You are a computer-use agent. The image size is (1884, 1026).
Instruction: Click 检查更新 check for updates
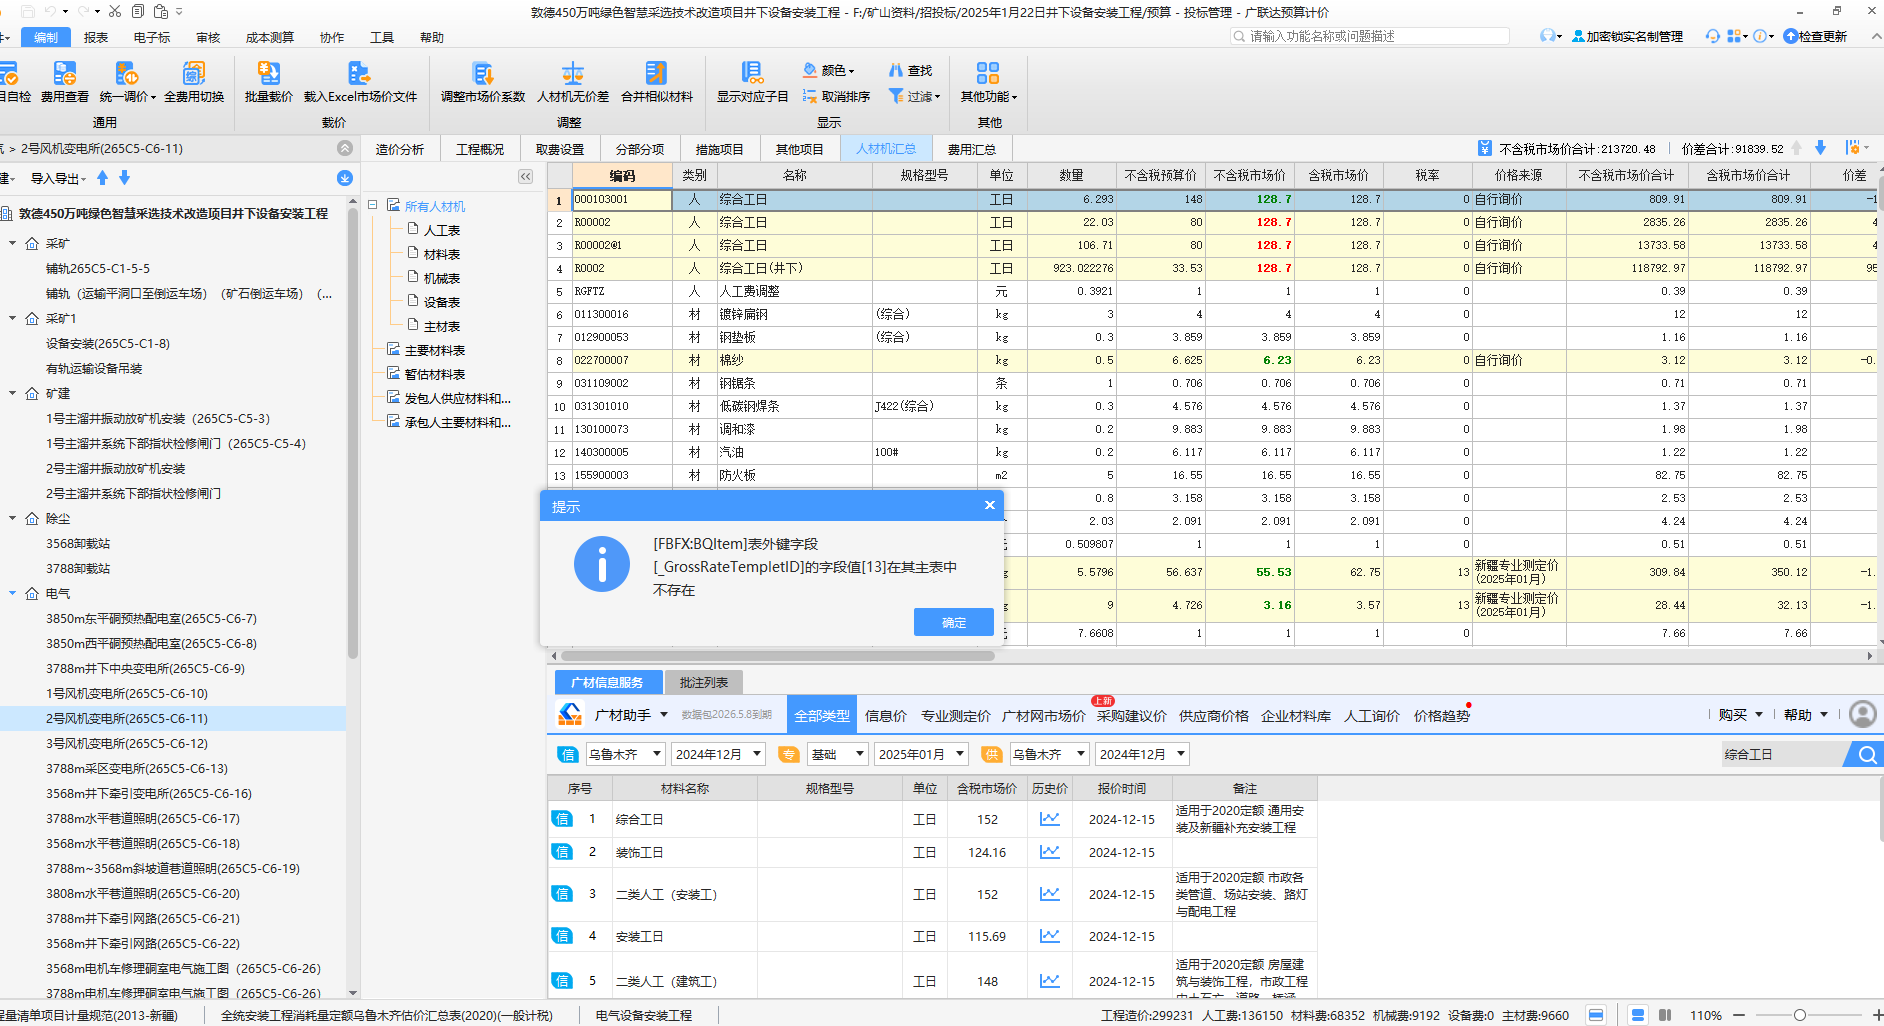[1815, 36]
